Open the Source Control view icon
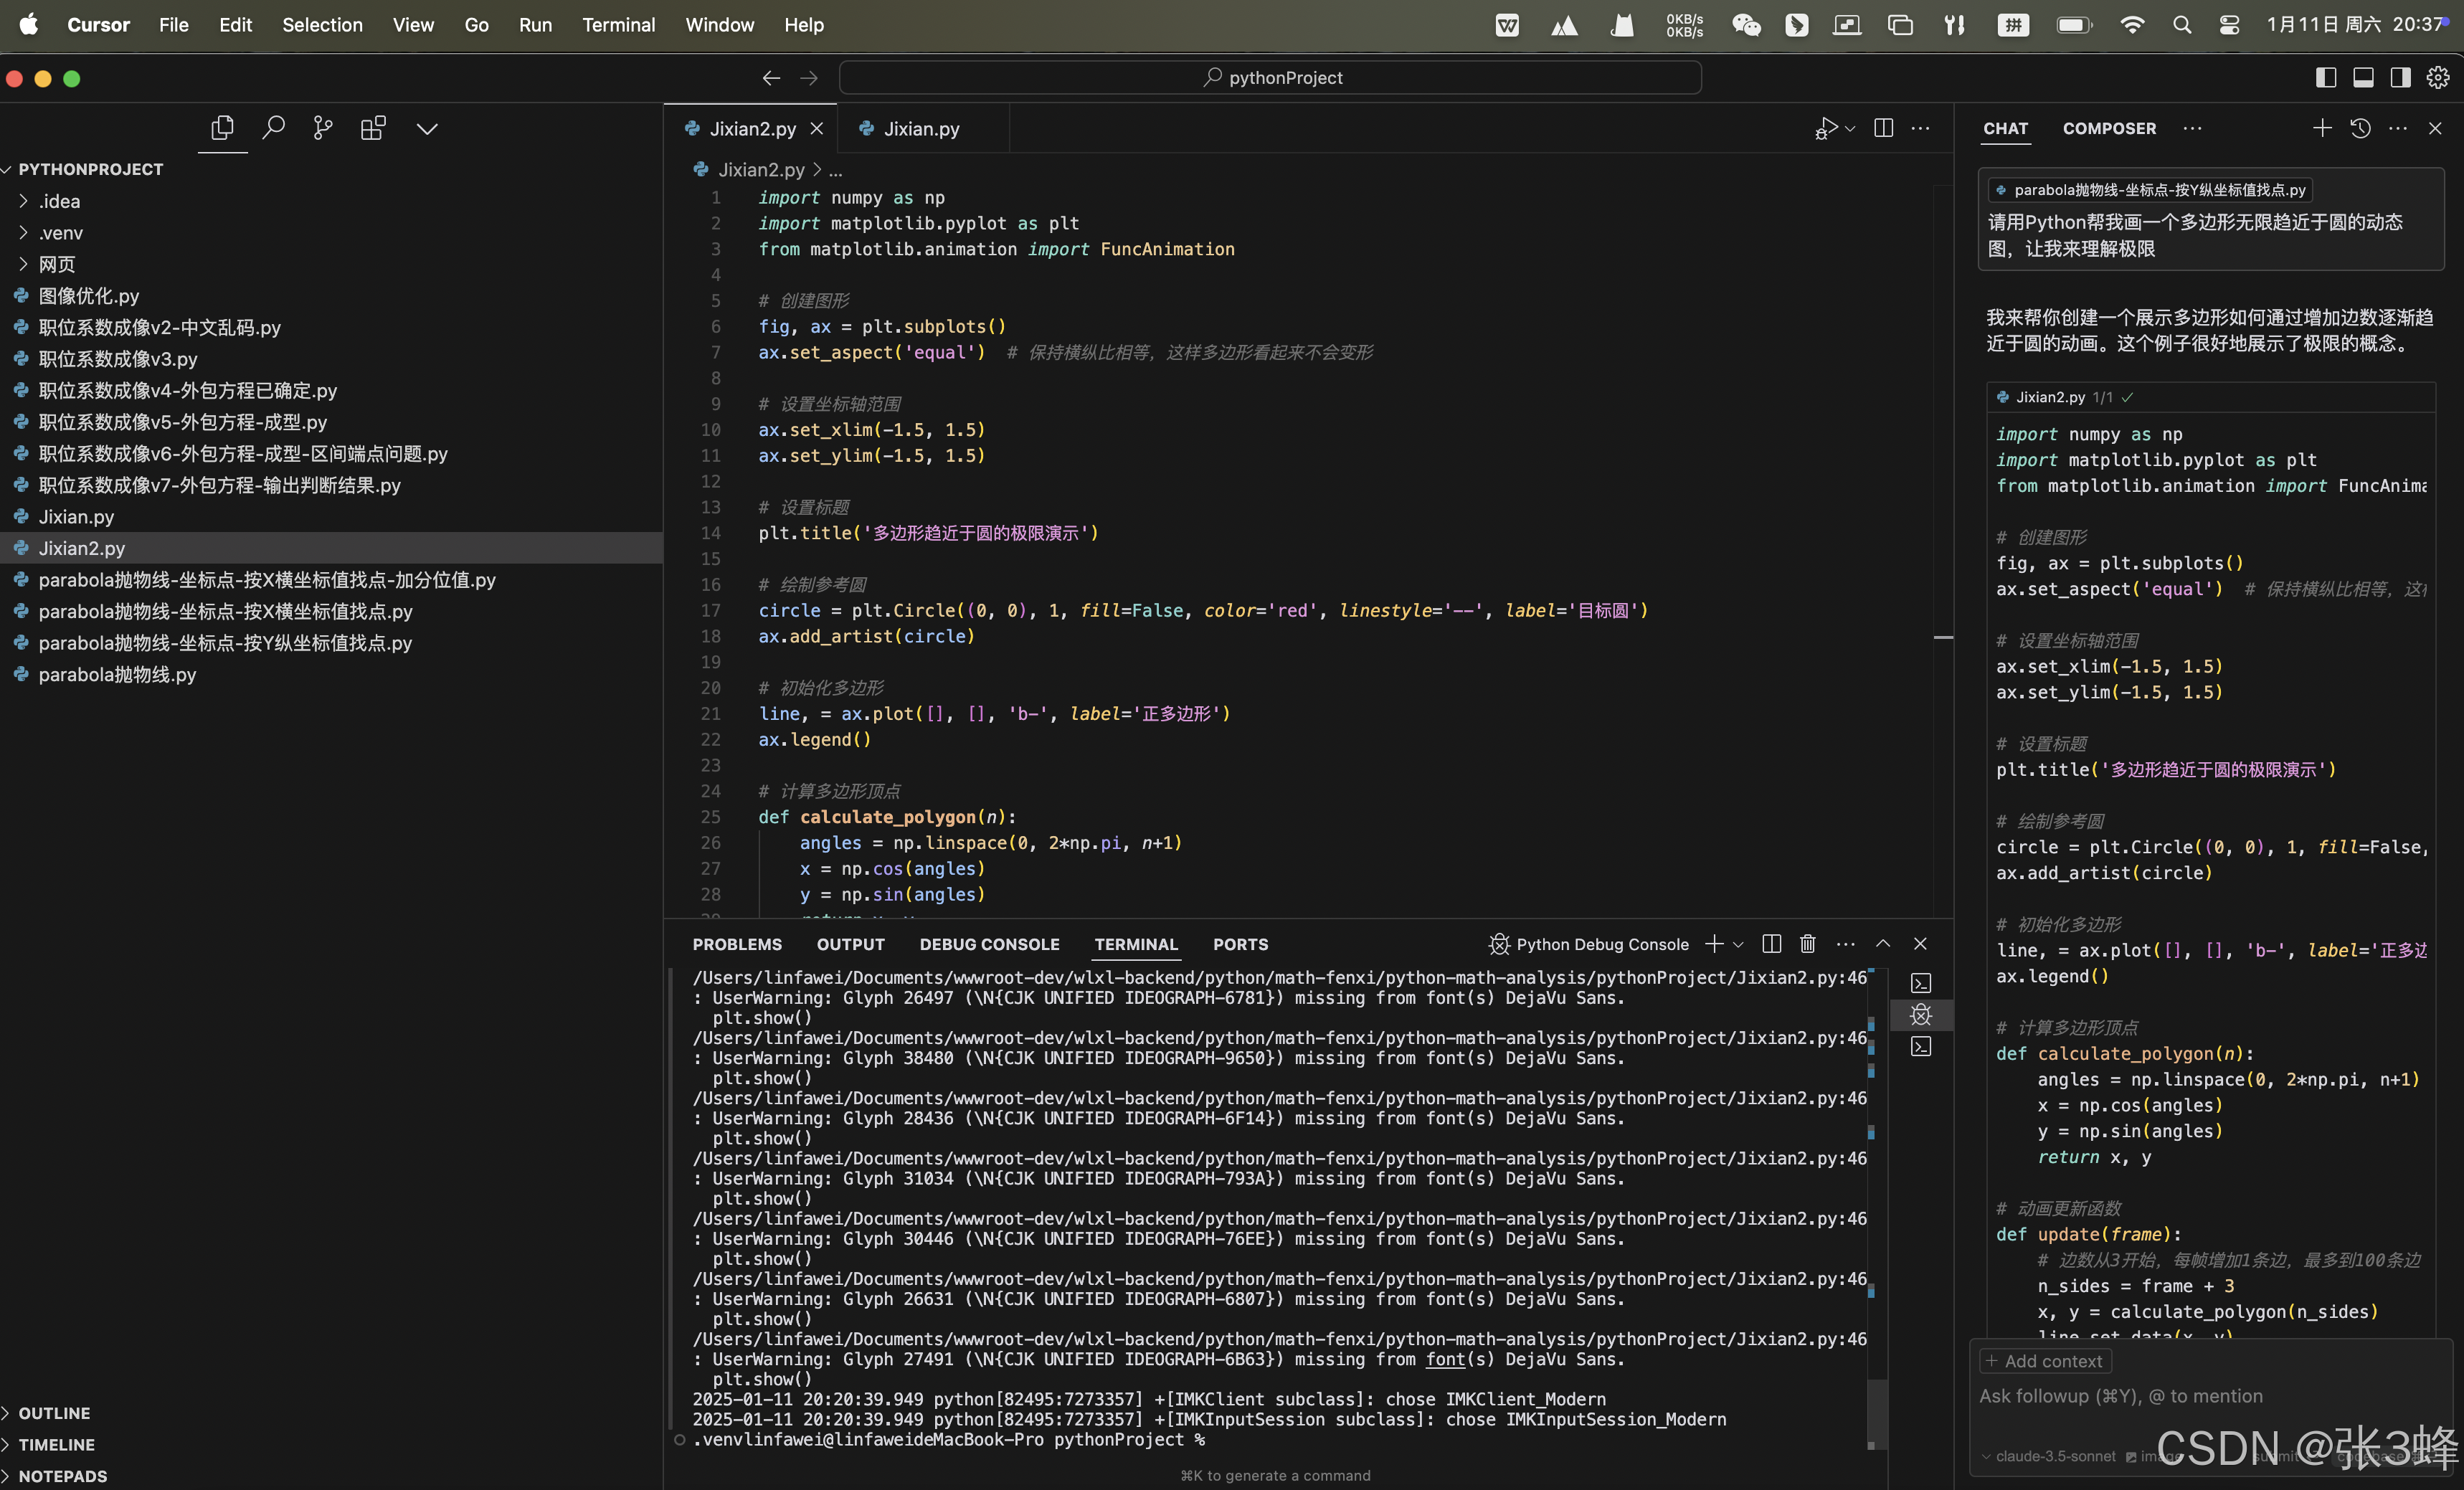This screenshot has height=1490, width=2464. click(322, 128)
